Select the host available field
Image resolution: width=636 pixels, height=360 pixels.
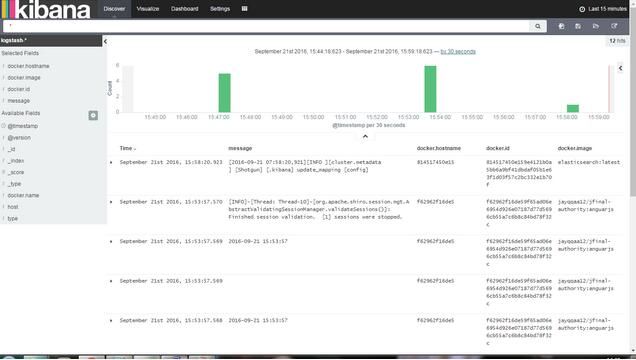coord(13,207)
